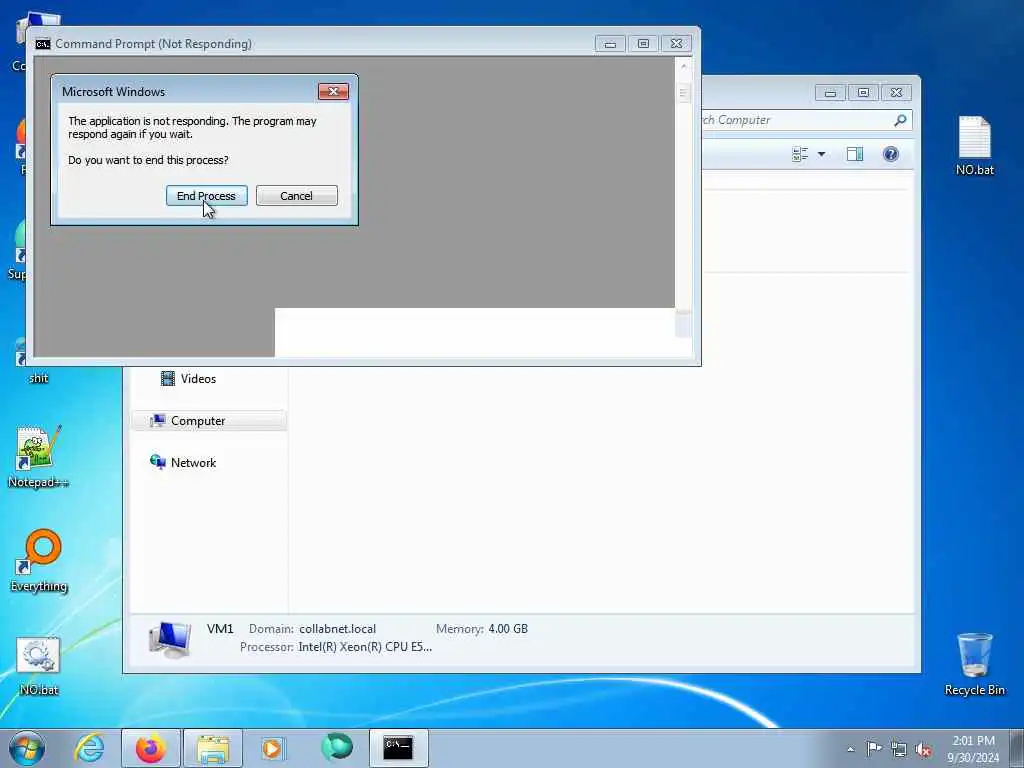Screen dimensions: 1024x768
Task: Open Firefox from taskbar
Action: [150, 748]
